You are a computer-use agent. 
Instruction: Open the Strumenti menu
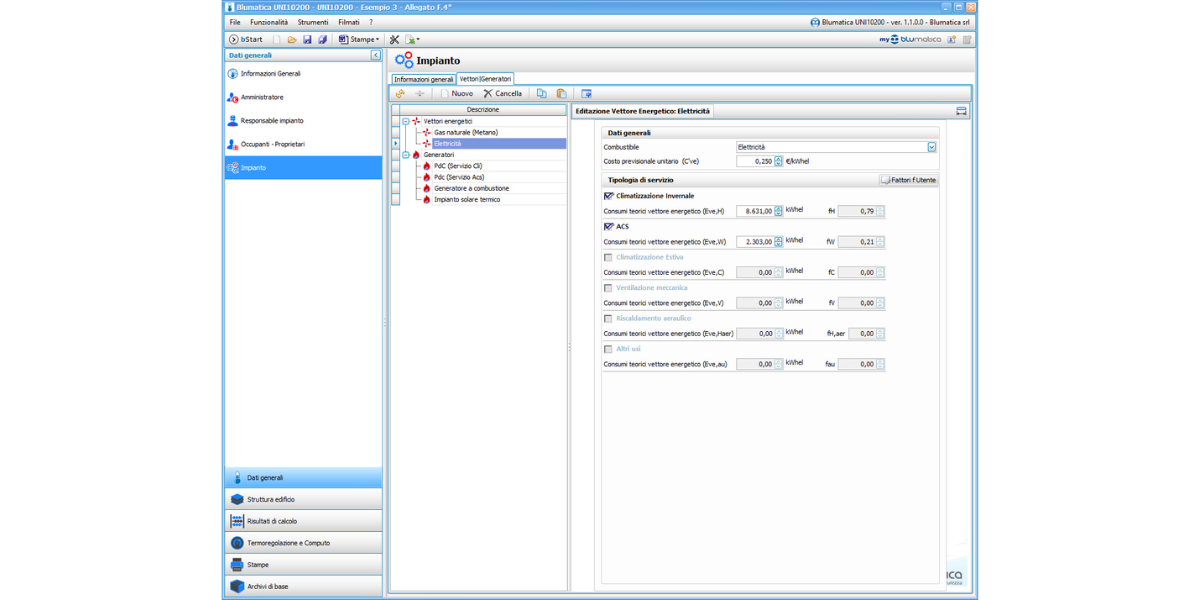pos(312,22)
